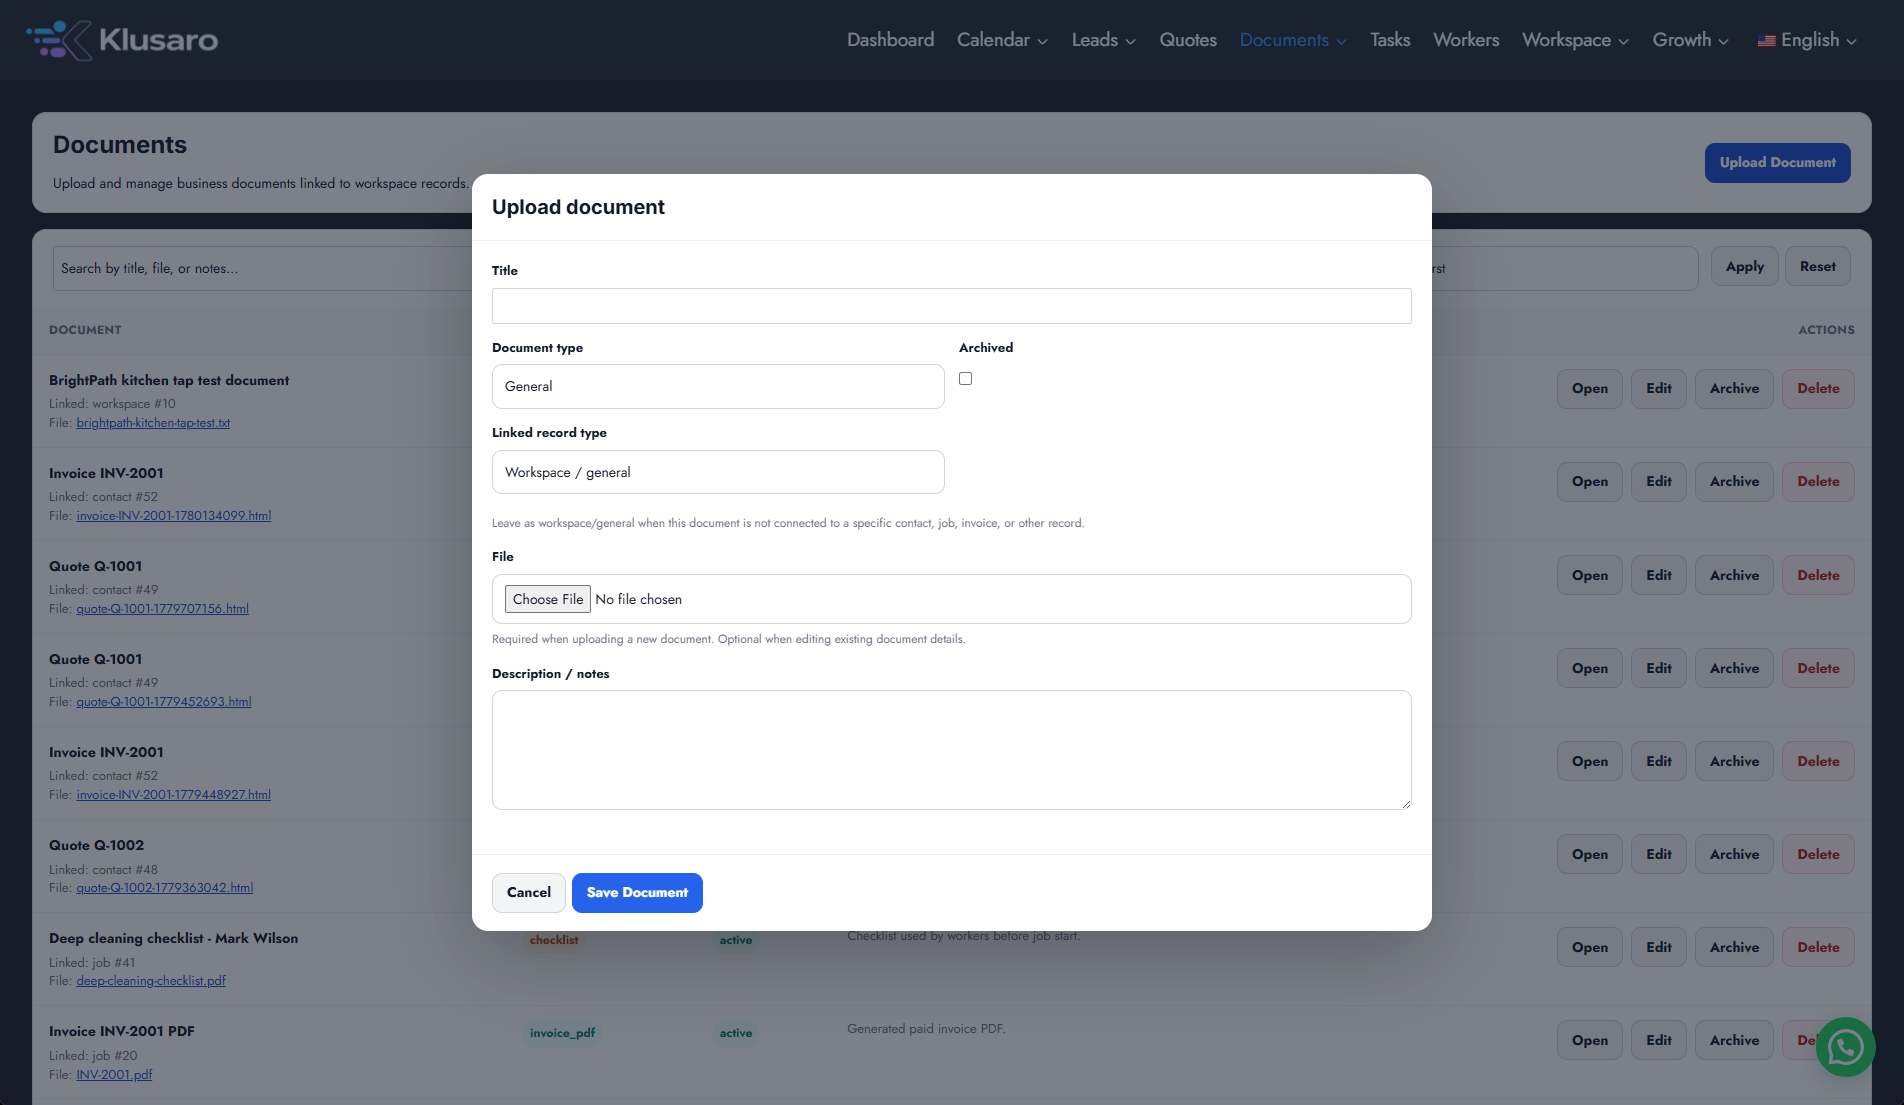Archive the Invoice INV-2001 PDF document
Image resolution: width=1904 pixels, height=1105 pixels.
coord(1735,1041)
